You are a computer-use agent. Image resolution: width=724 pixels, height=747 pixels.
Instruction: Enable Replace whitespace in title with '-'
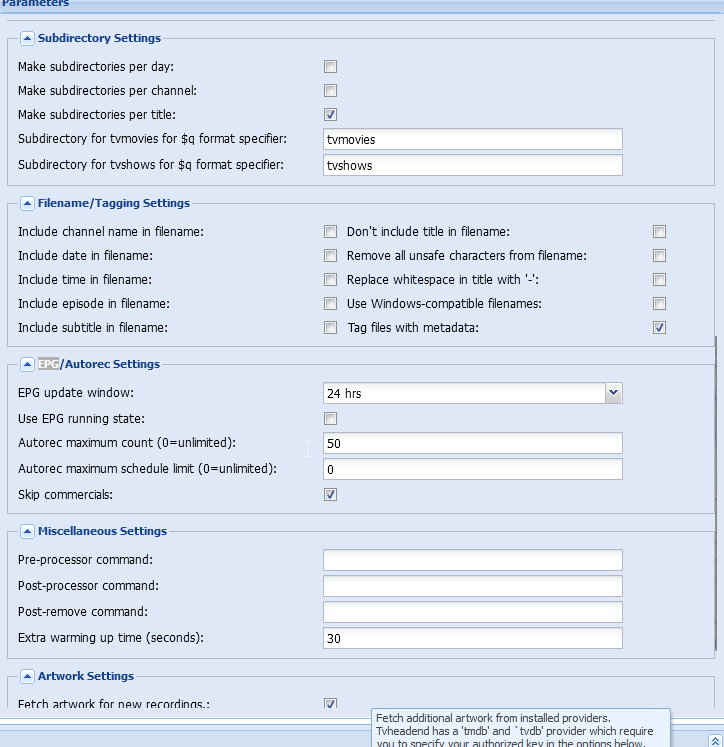click(x=659, y=279)
